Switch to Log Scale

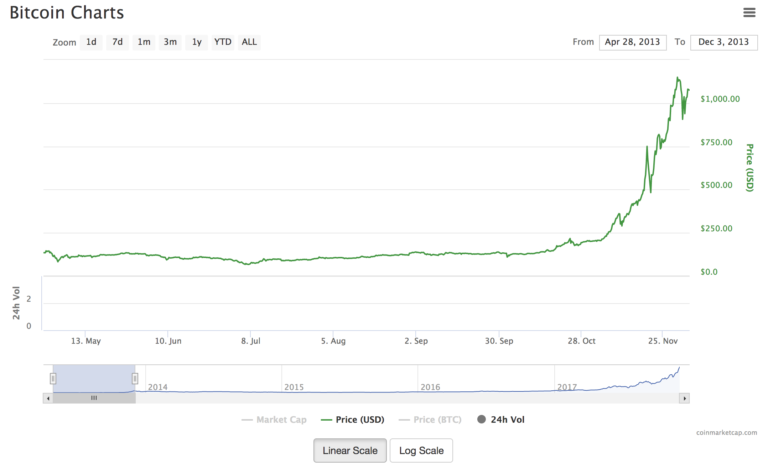click(x=421, y=451)
